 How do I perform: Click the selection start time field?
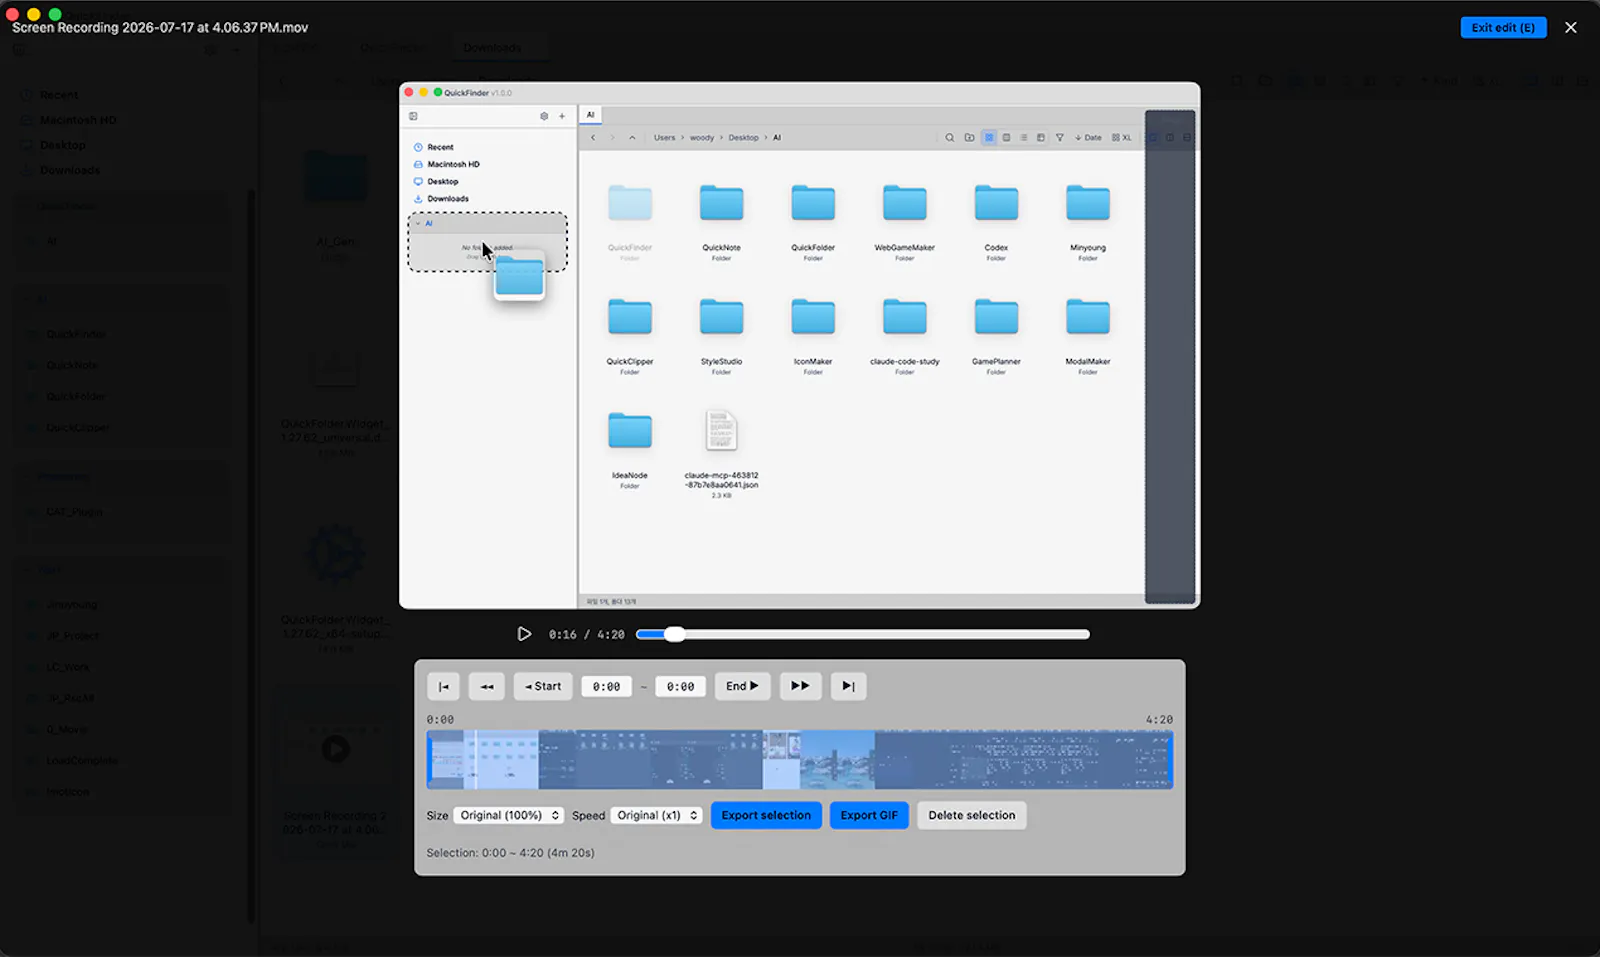[606, 687]
